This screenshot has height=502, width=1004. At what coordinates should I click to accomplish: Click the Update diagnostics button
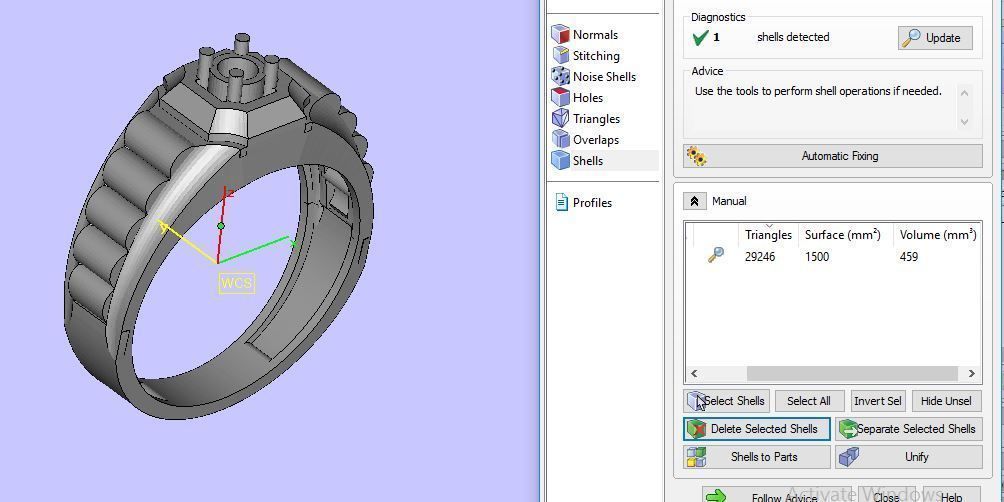[x=935, y=38]
